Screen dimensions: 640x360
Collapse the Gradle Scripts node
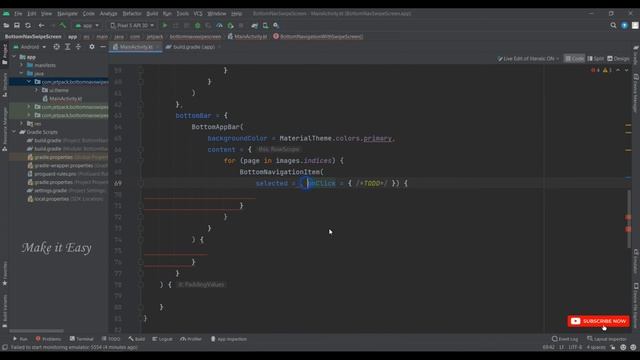click(x=14, y=132)
